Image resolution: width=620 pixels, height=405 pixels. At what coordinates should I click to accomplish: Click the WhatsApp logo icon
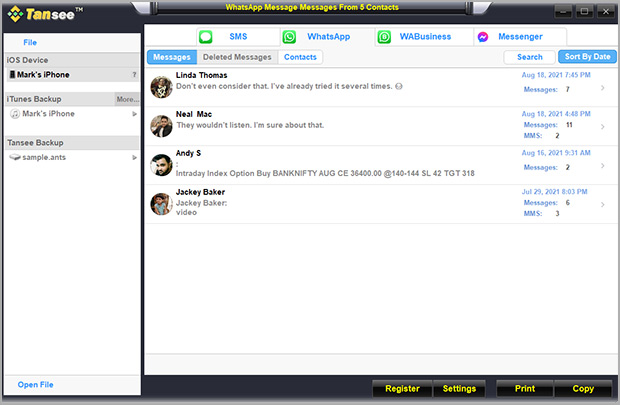pyautogui.click(x=290, y=37)
